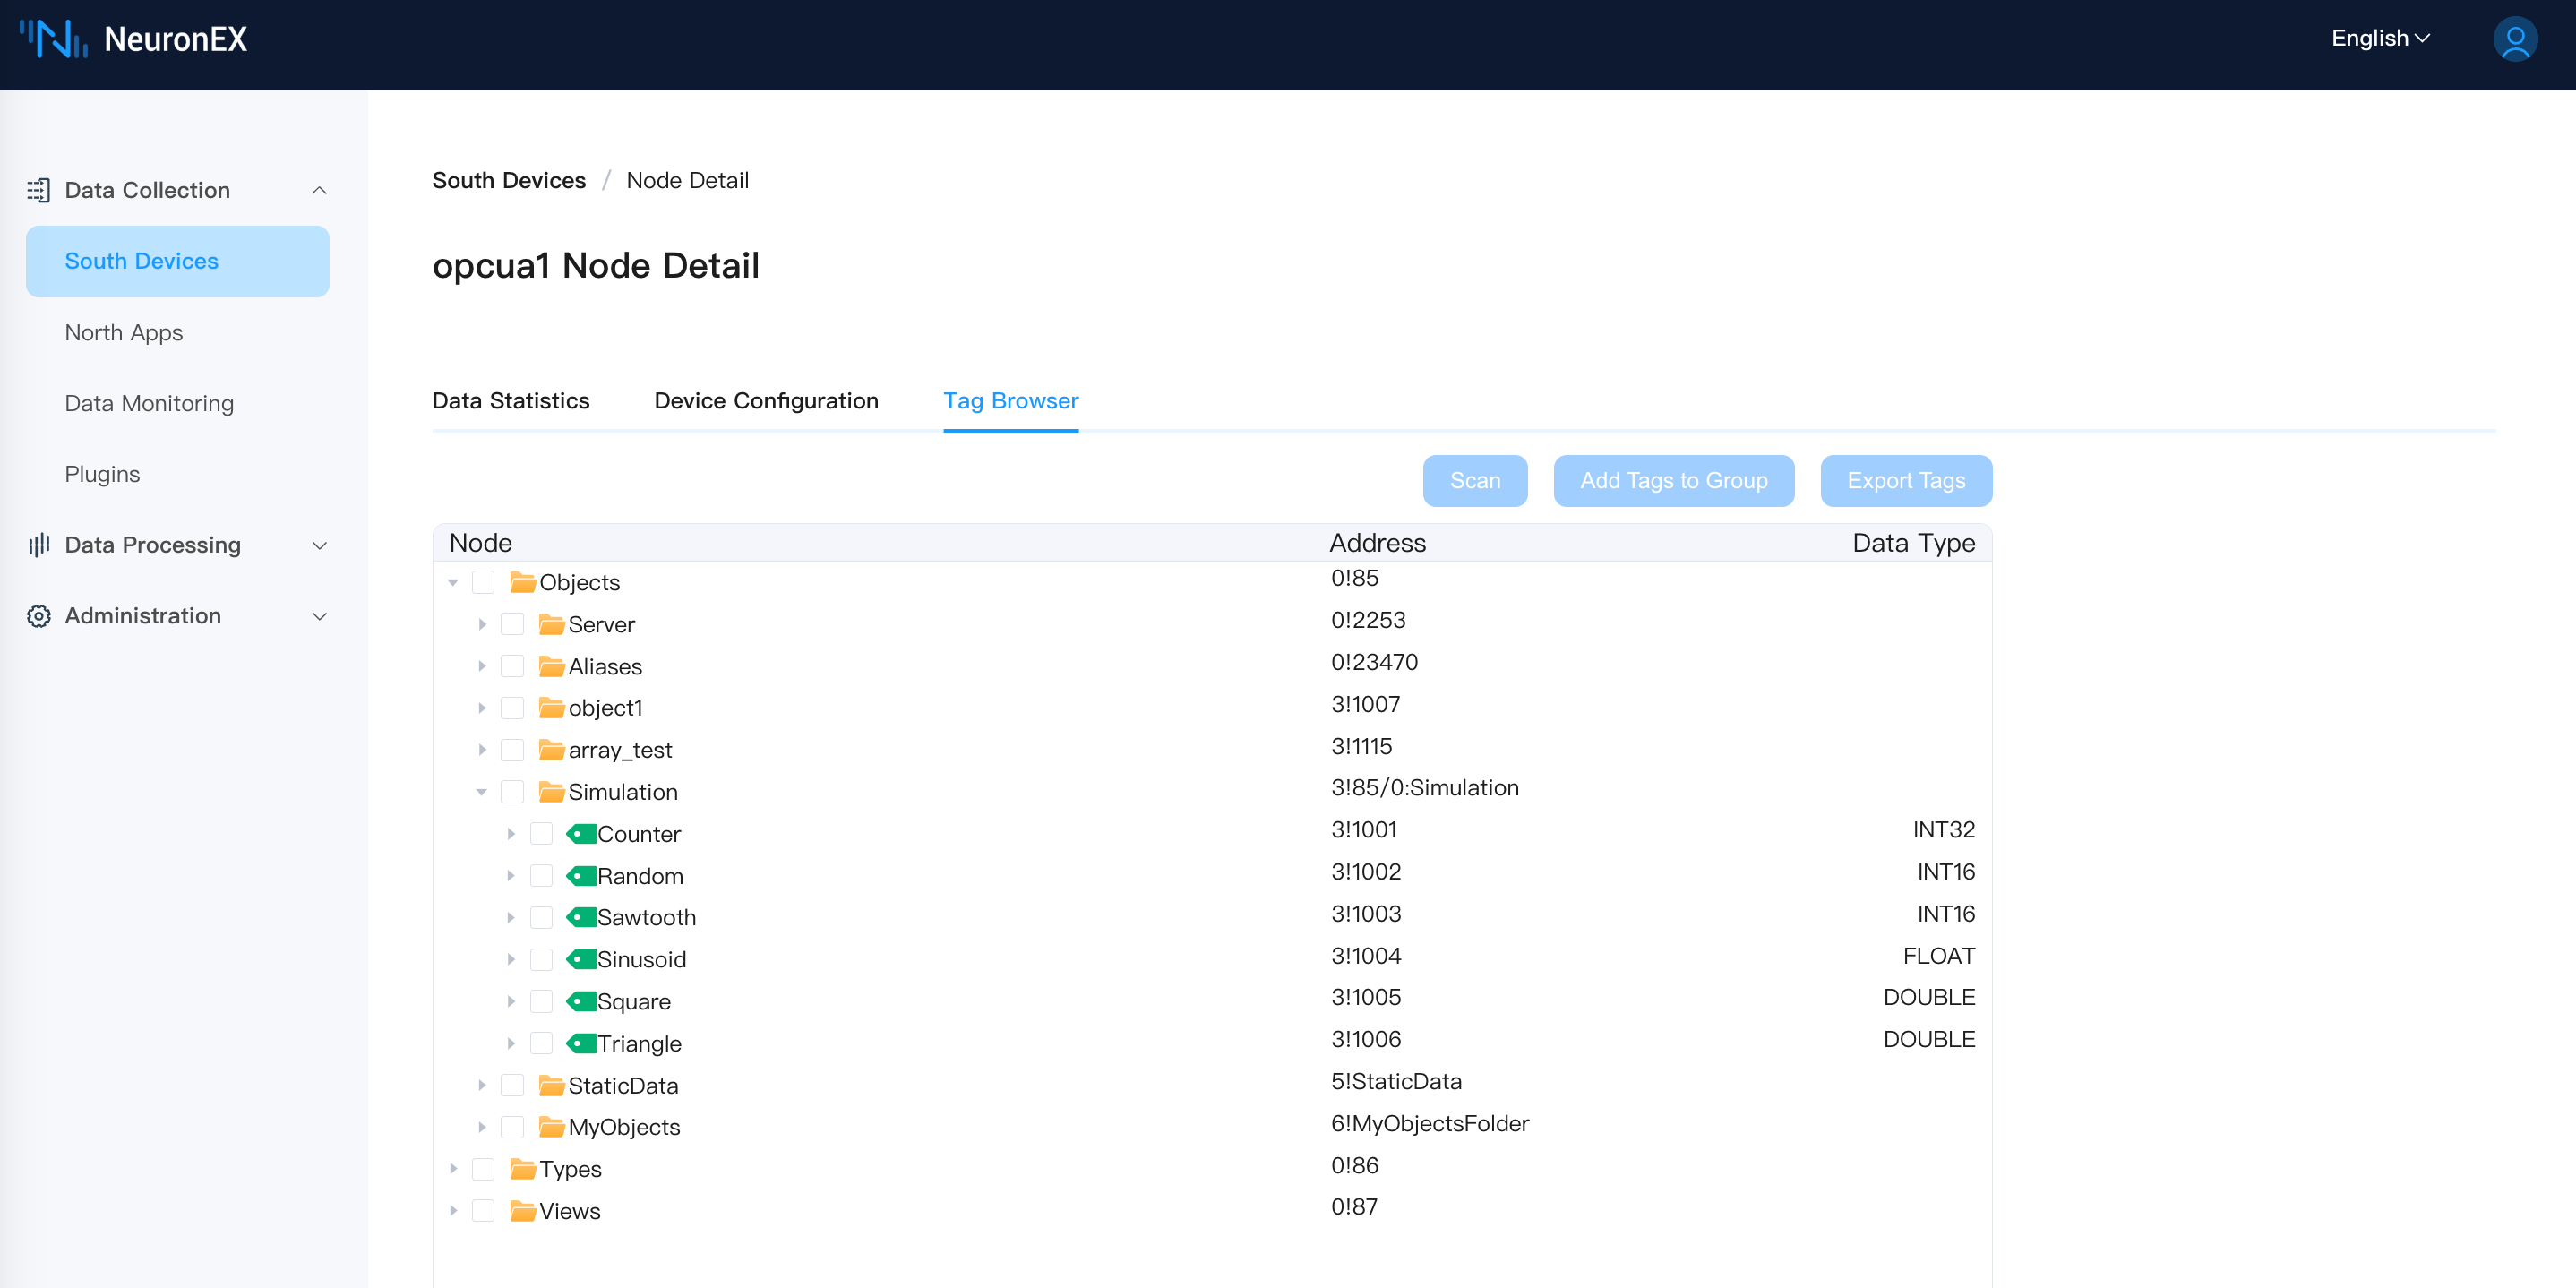Open the user profile avatar
Image resolution: width=2576 pixels, height=1288 pixels.
[2514, 39]
